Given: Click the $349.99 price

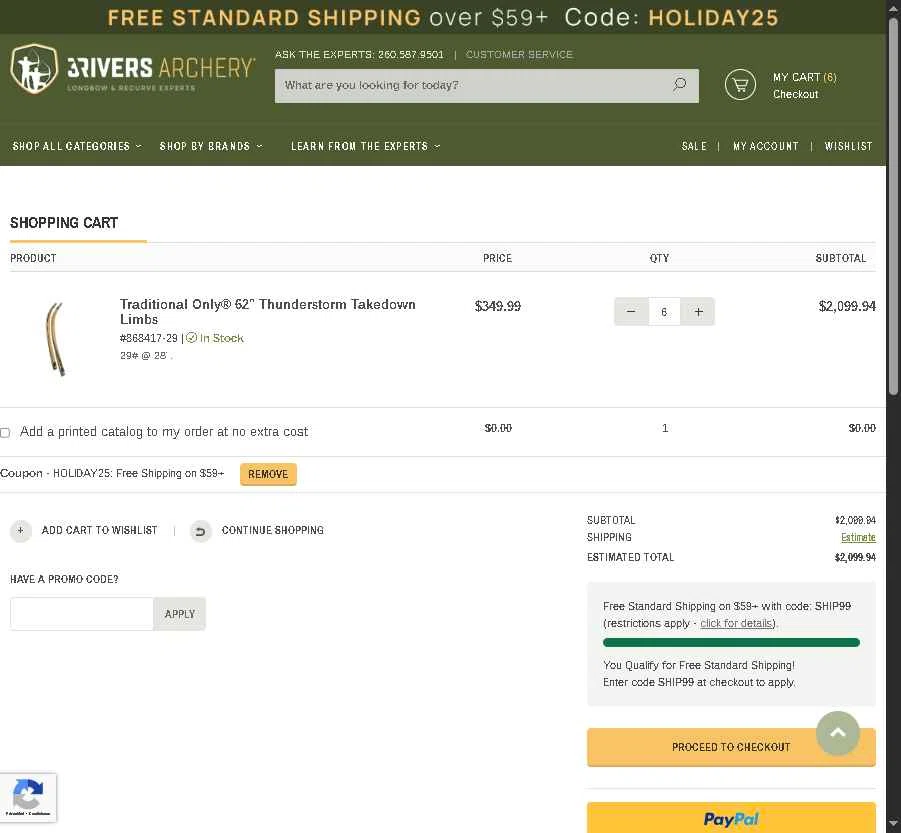Looking at the screenshot, I should click(498, 306).
